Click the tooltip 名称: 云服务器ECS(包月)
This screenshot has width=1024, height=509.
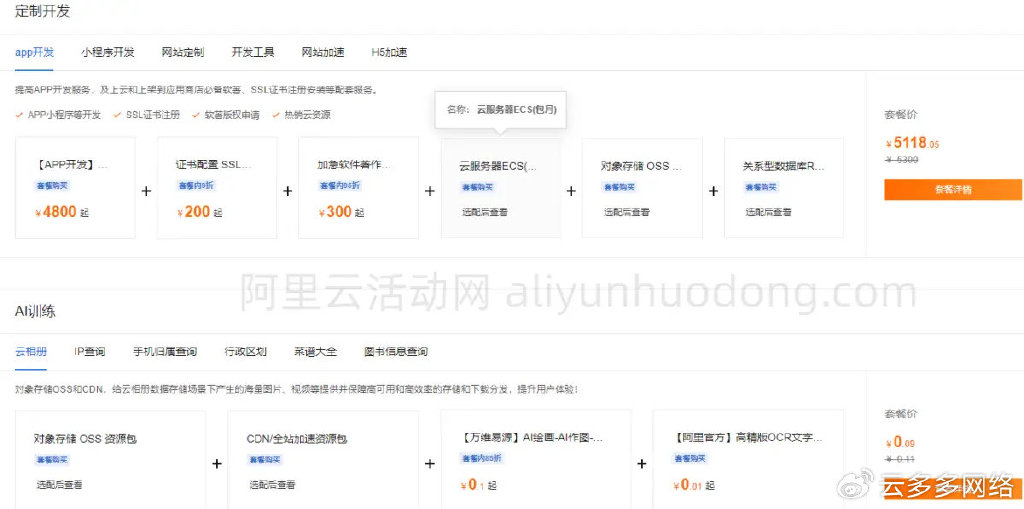coord(501,110)
